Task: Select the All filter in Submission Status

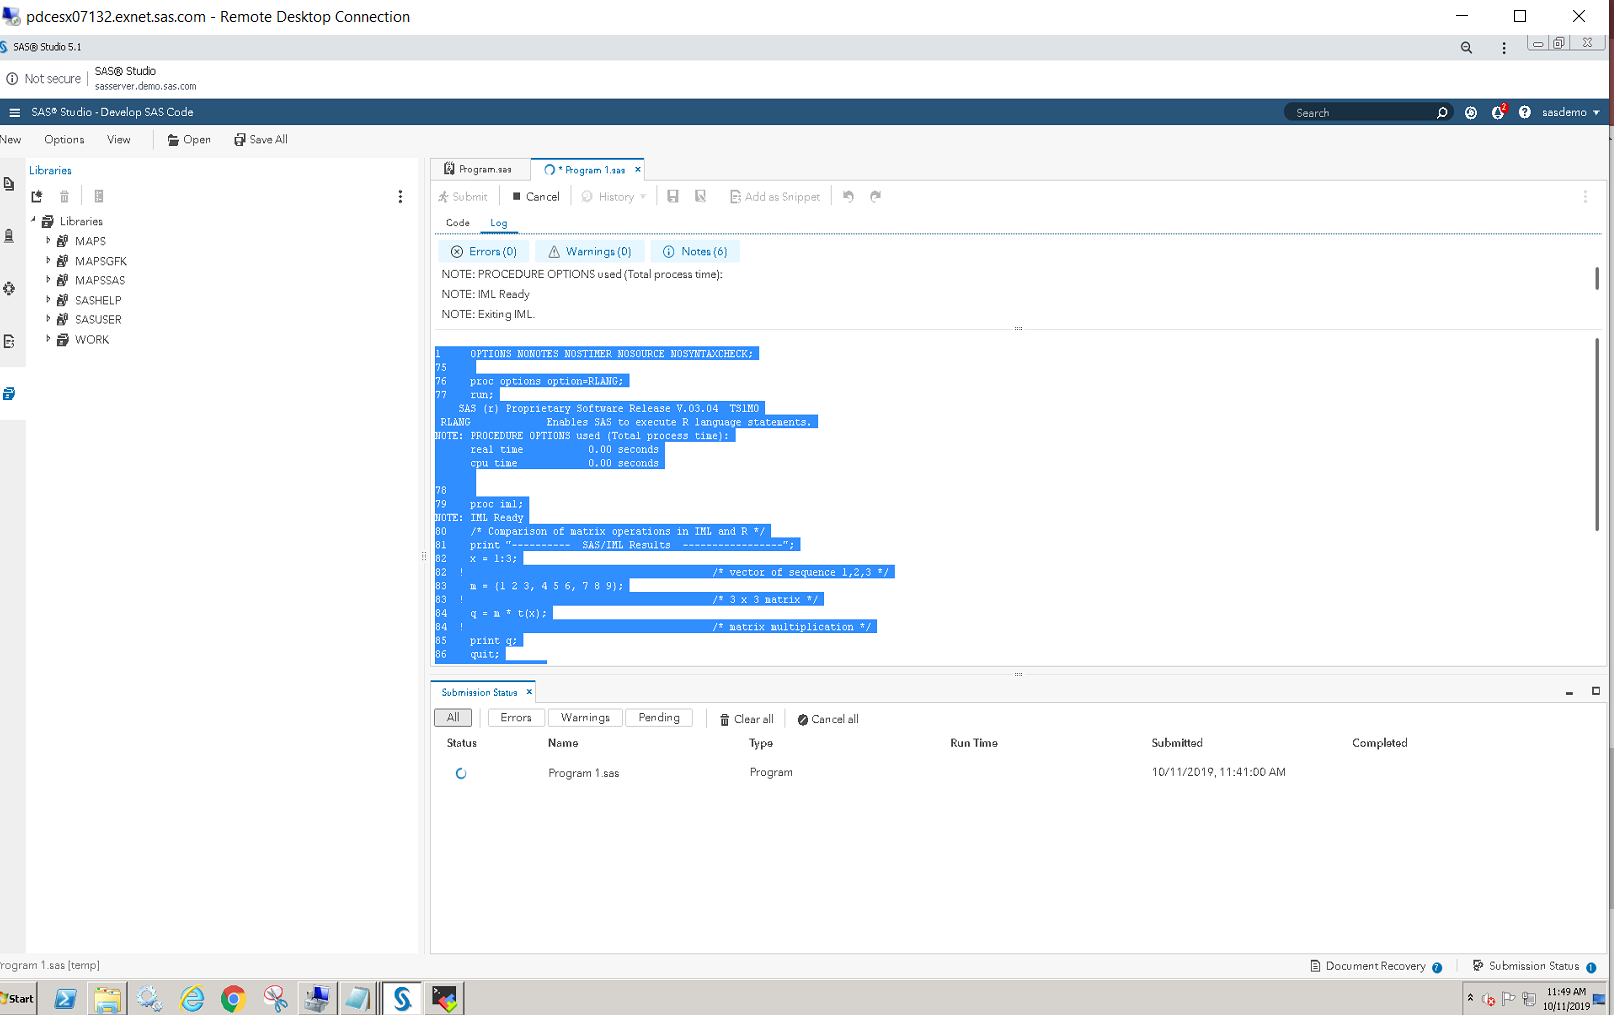Action: (x=453, y=717)
